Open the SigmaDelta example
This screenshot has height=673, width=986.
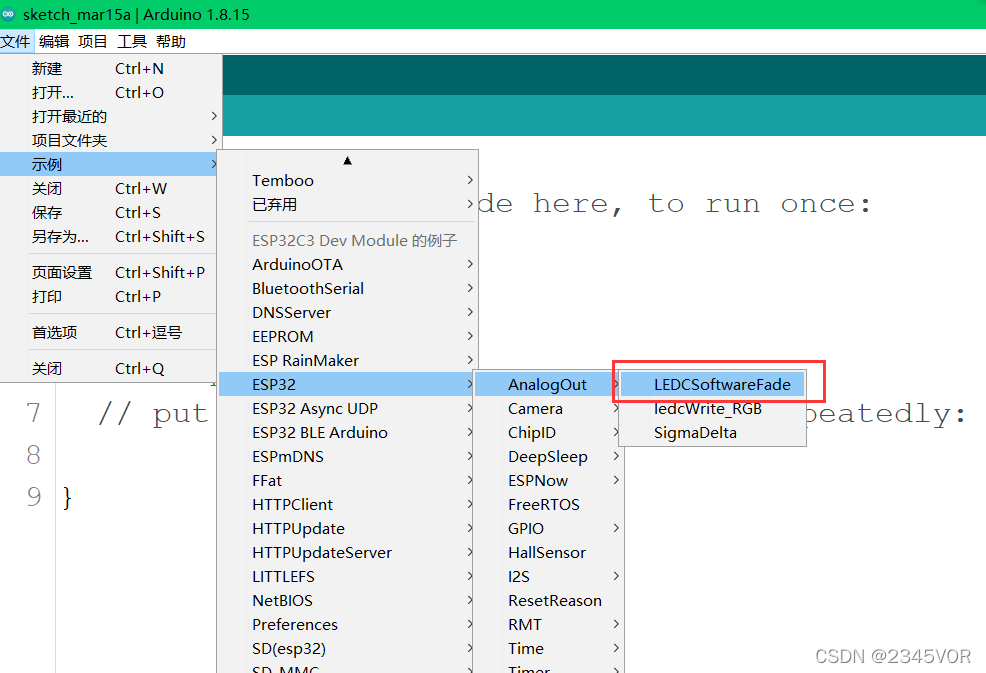(x=712, y=432)
